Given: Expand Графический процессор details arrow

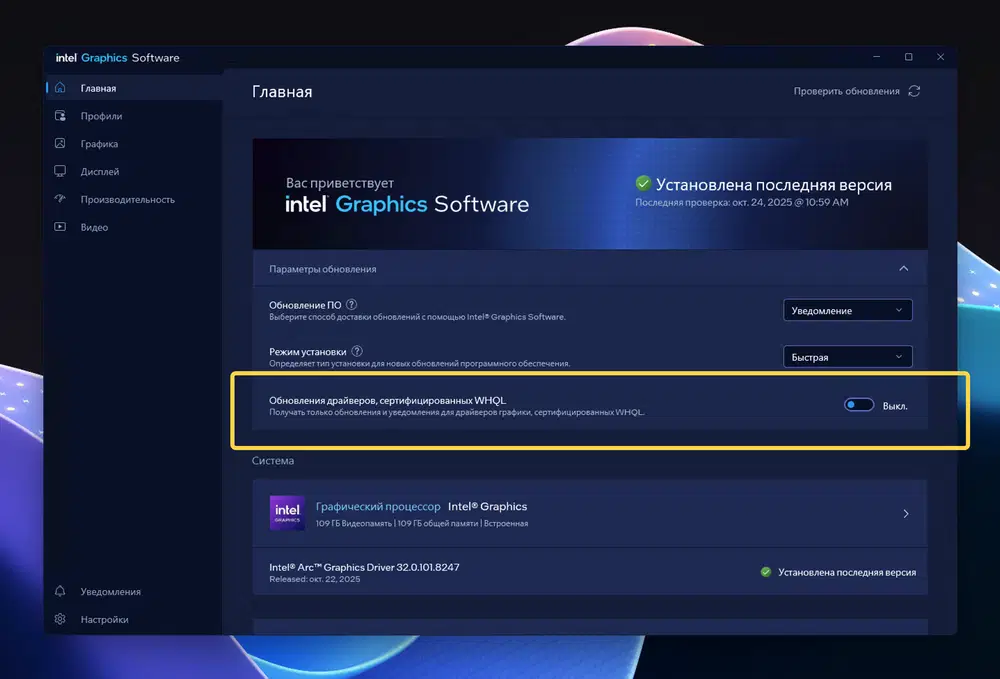Looking at the screenshot, I should click(906, 513).
